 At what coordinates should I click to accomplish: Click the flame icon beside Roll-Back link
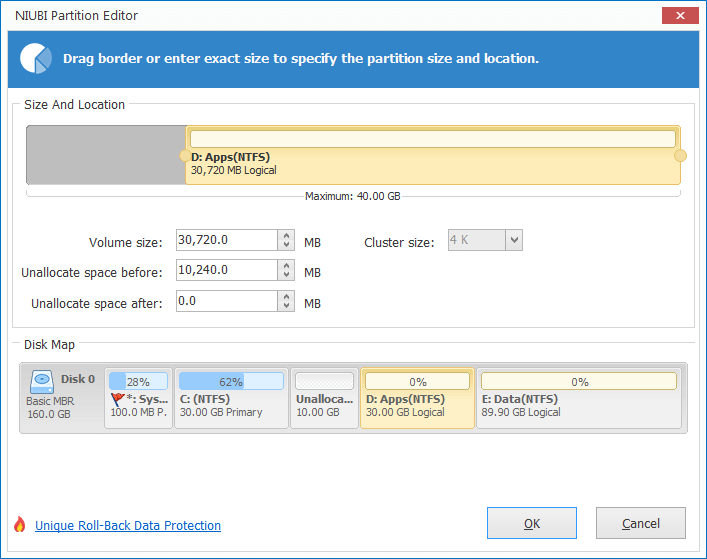point(19,524)
